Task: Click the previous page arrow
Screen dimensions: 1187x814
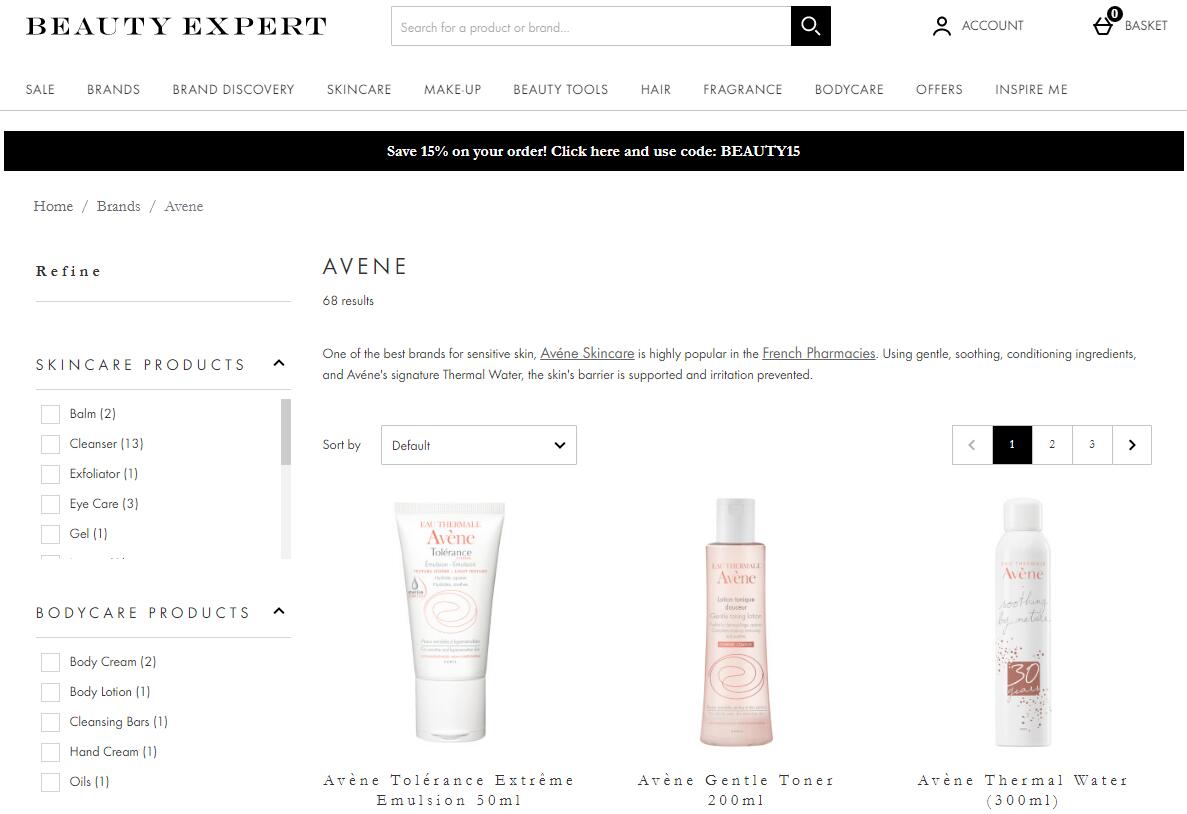Action: pyautogui.click(x=972, y=444)
